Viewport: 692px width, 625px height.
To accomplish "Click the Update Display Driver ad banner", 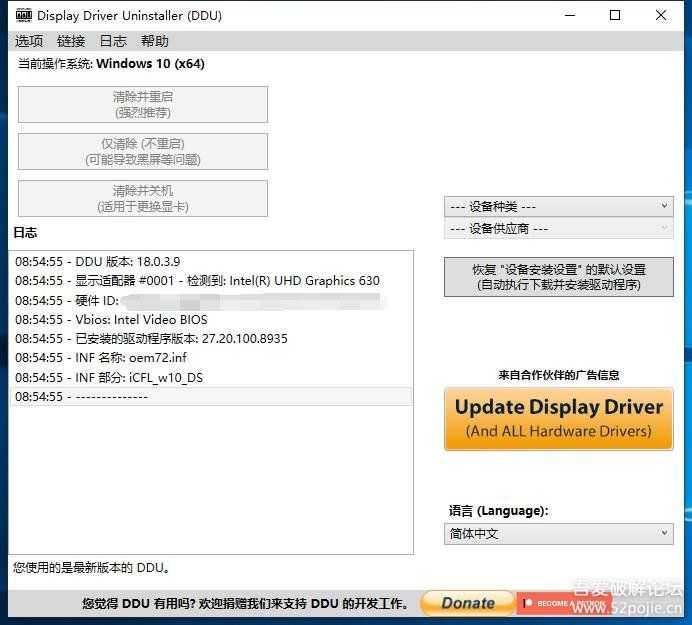I will [558, 419].
